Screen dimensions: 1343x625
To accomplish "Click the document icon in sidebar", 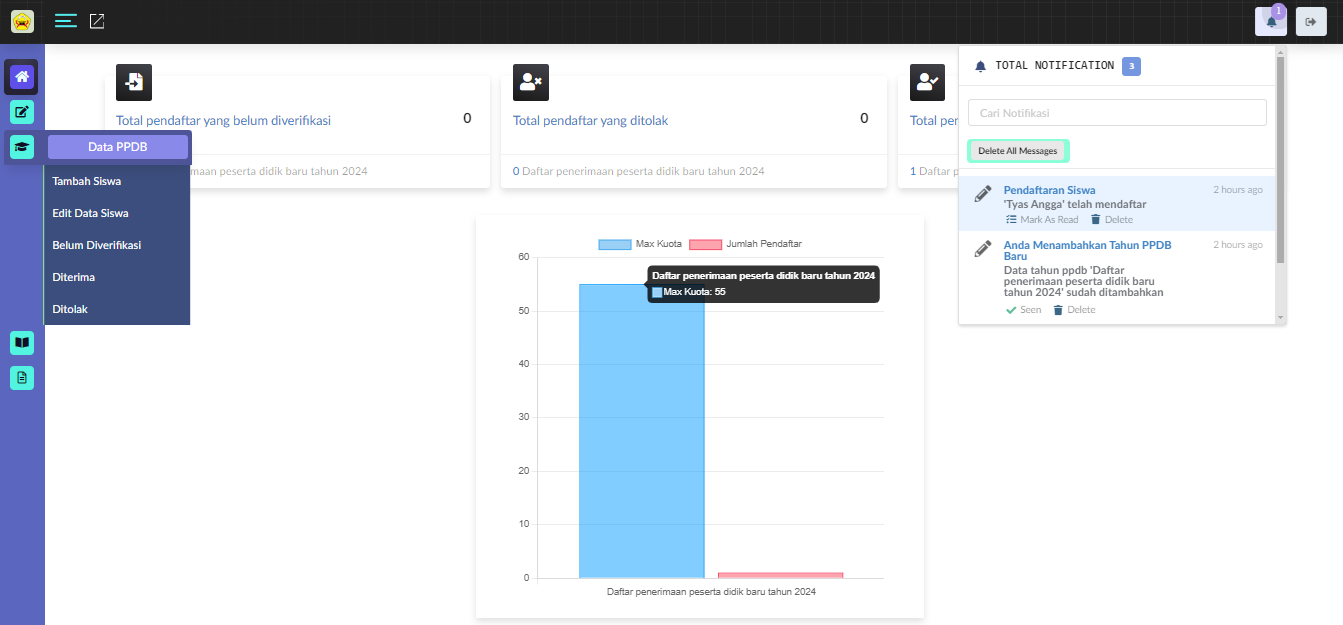I will pyautogui.click(x=22, y=378).
